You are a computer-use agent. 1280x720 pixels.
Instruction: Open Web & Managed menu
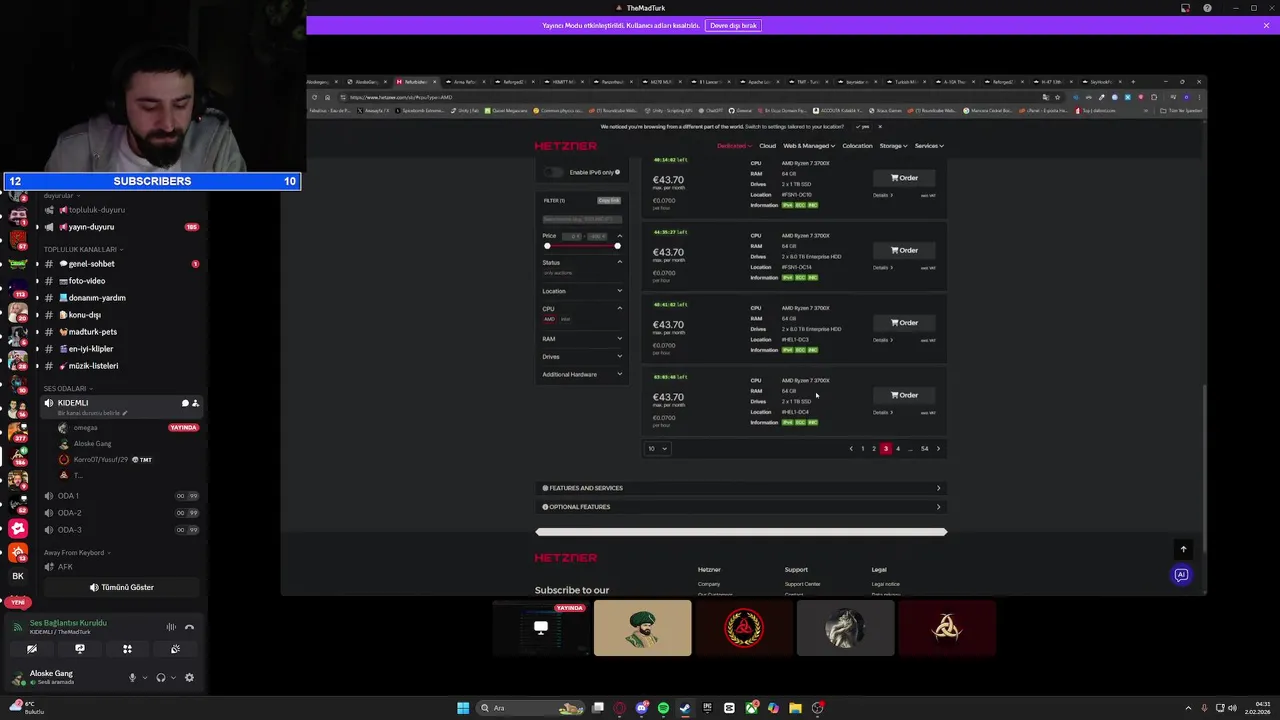[x=809, y=146]
